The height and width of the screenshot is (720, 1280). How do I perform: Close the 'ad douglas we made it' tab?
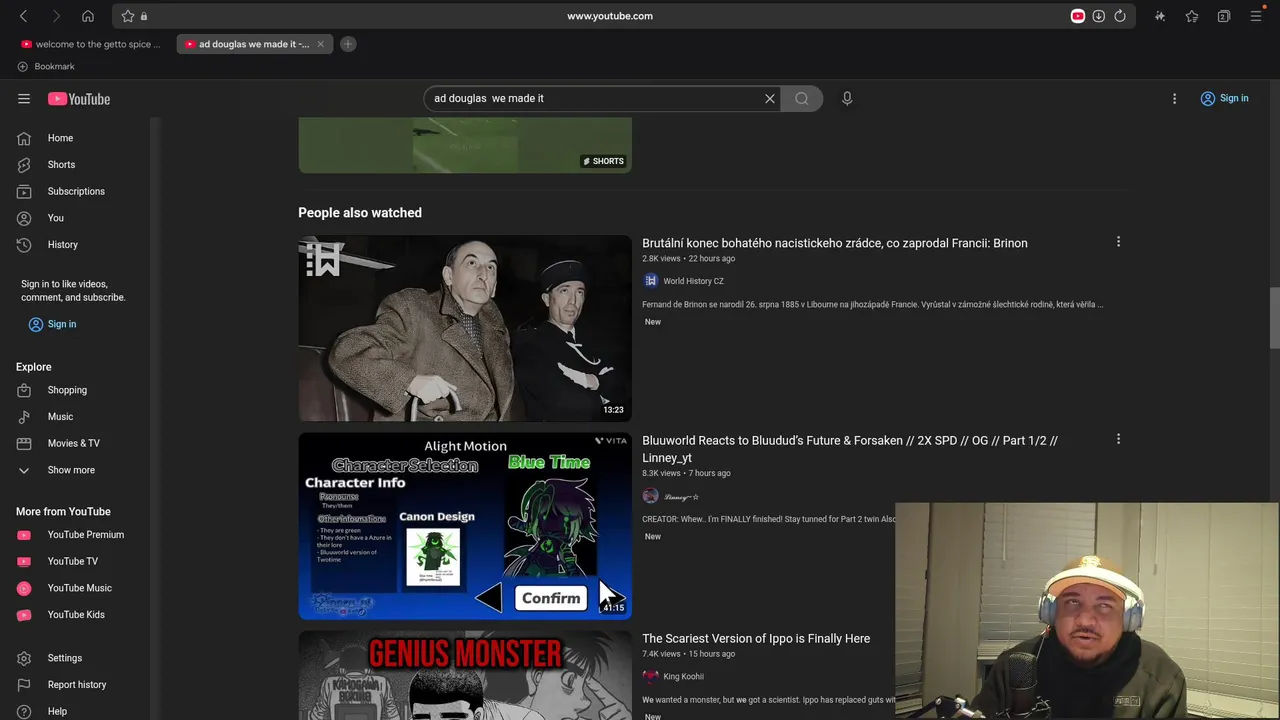pyautogui.click(x=321, y=44)
